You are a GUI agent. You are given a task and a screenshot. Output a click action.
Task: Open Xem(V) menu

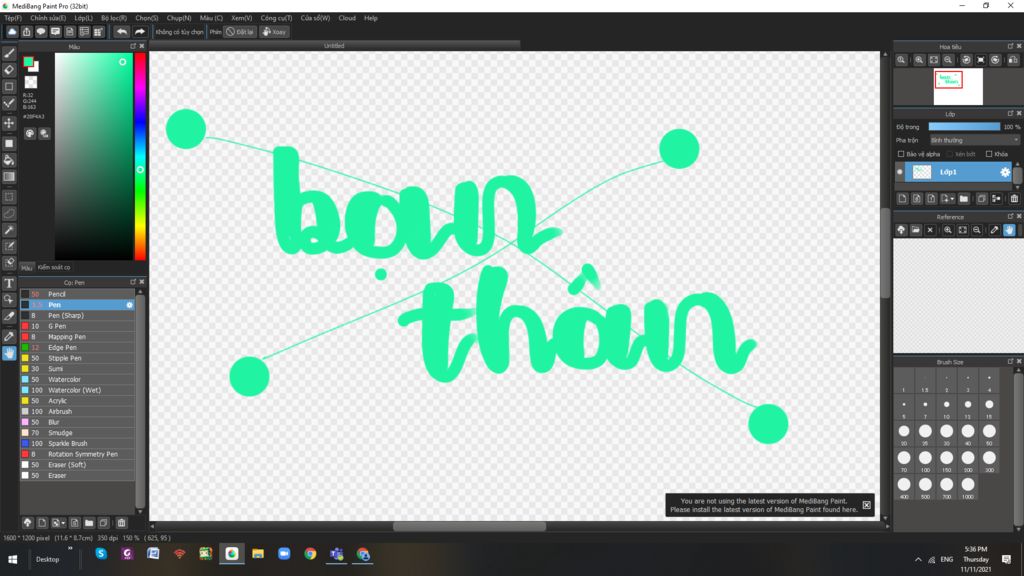(x=242, y=18)
